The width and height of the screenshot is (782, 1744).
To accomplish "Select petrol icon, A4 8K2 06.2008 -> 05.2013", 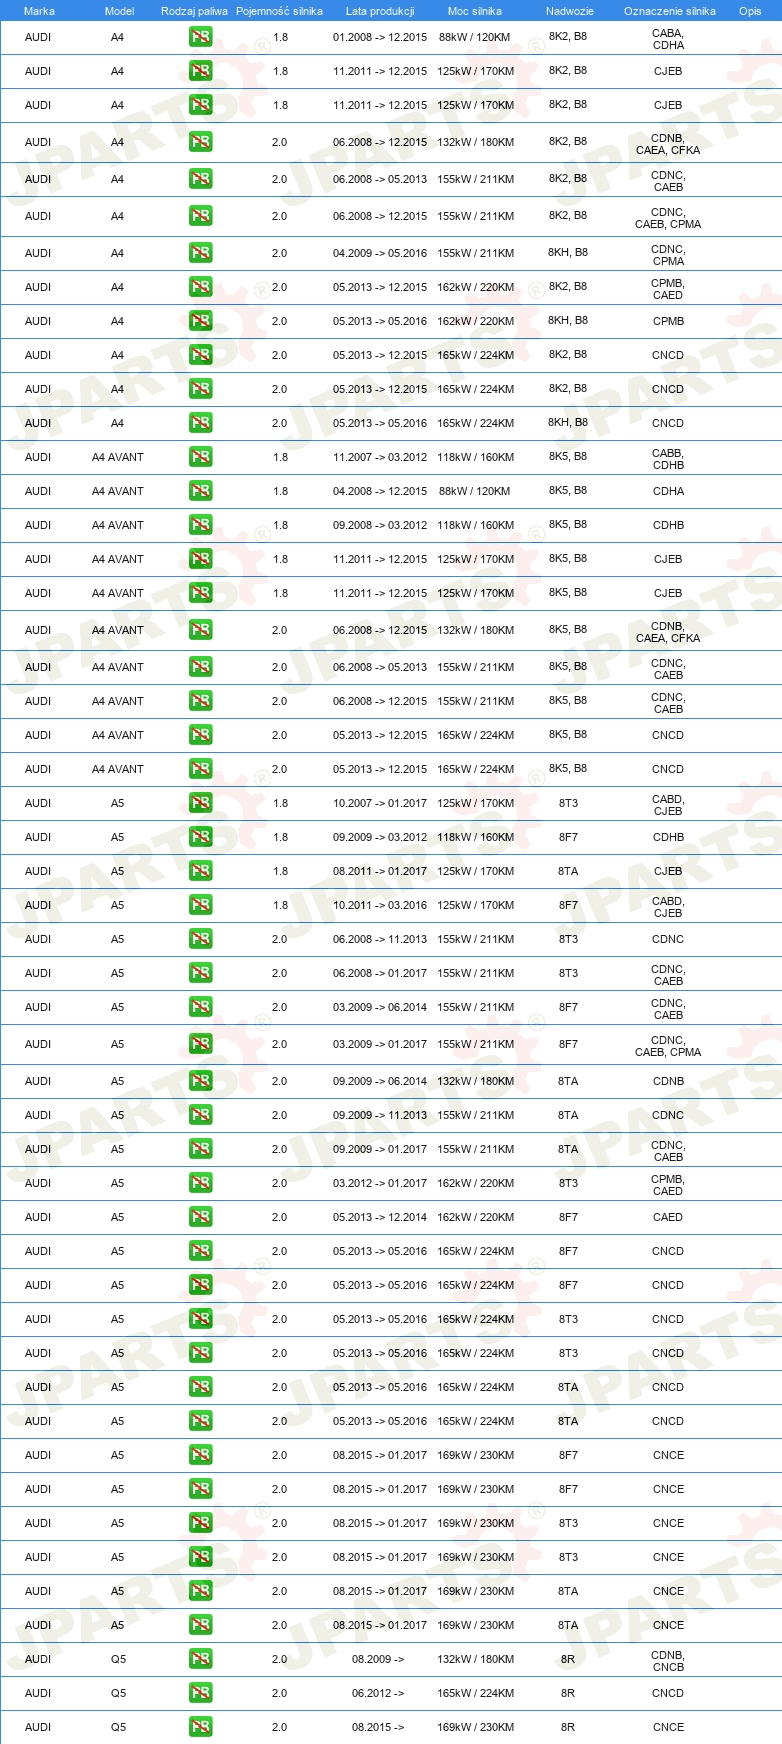I will (x=200, y=179).
